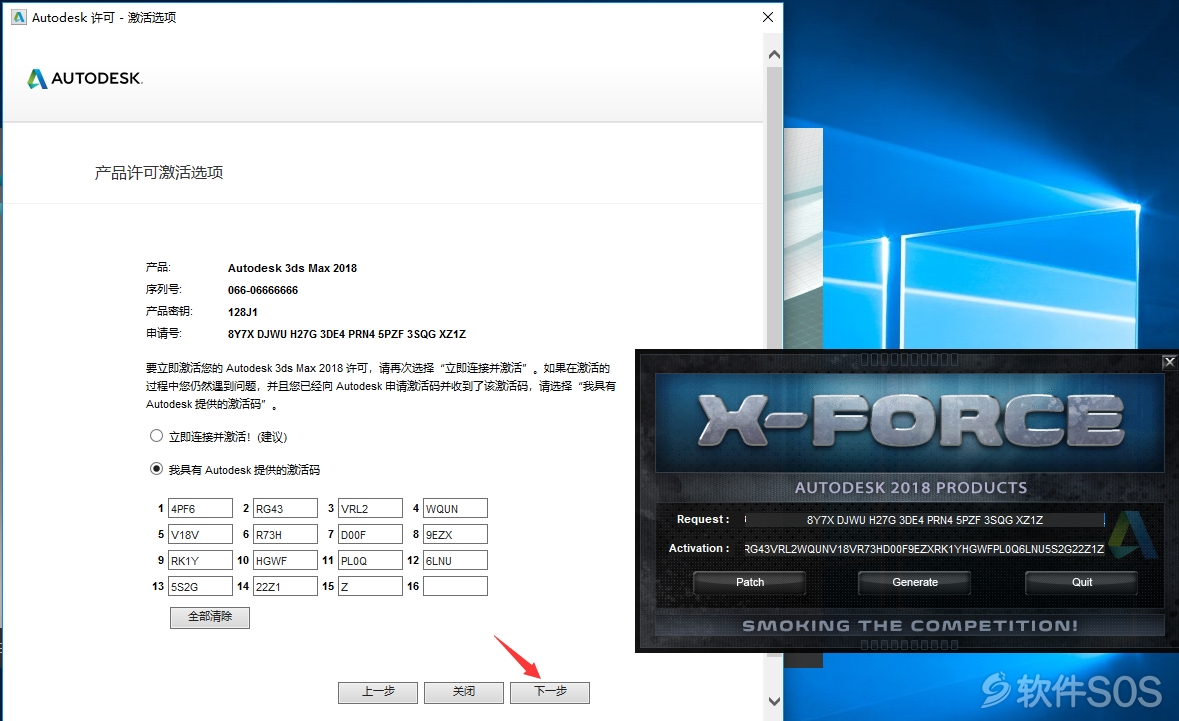Click the 全部清除 clear all button
Viewport: 1179px width, 721px height.
pyautogui.click(x=210, y=617)
